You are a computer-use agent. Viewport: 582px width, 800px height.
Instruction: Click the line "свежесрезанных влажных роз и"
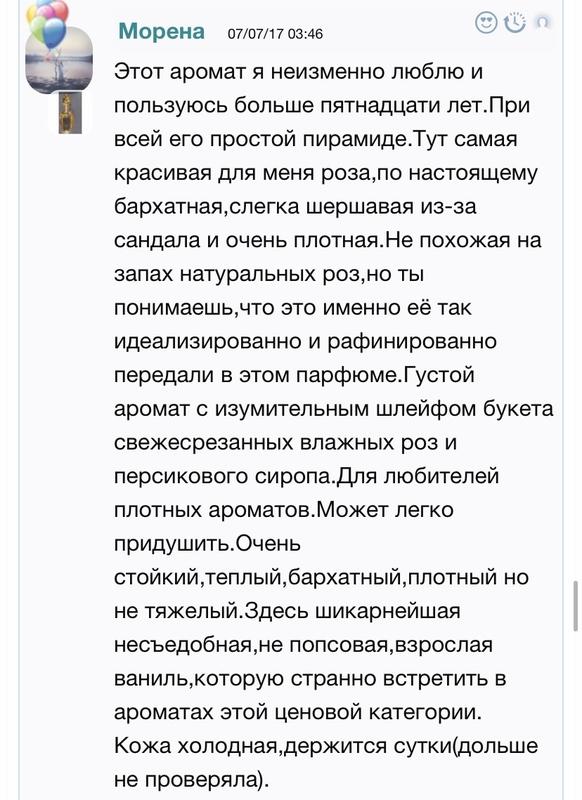pyautogui.click(x=286, y=442)
